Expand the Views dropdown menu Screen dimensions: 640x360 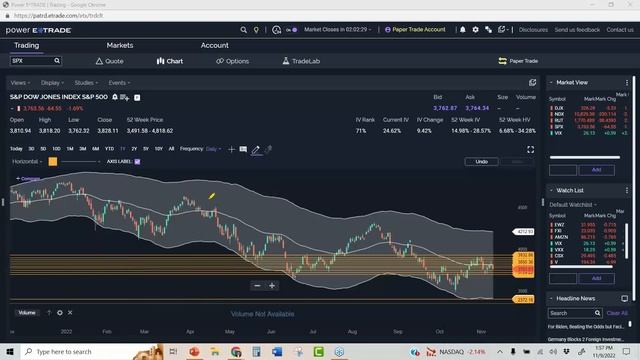20,83
